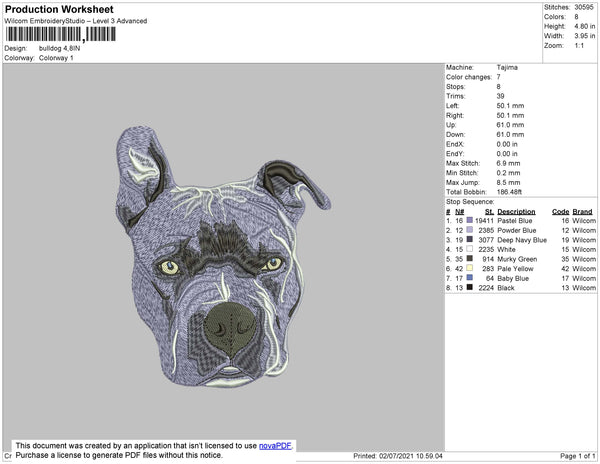Click the 'Color changes:' label
Viewport: 600px width, 464px height.
(469, 77)
